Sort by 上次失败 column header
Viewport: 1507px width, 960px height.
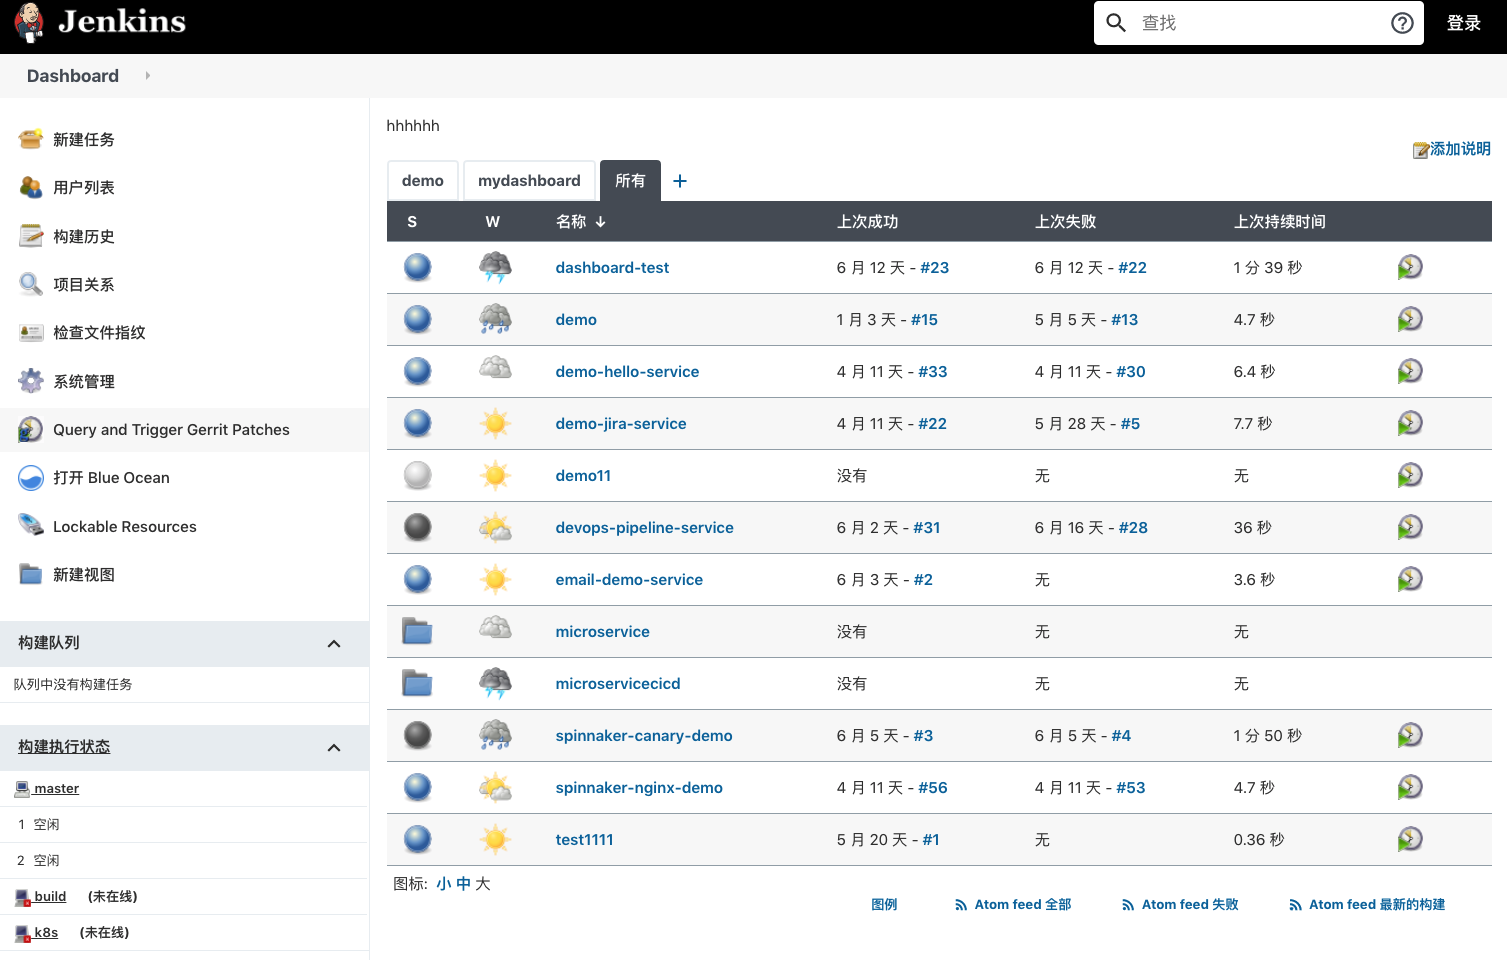point(1066,222)
